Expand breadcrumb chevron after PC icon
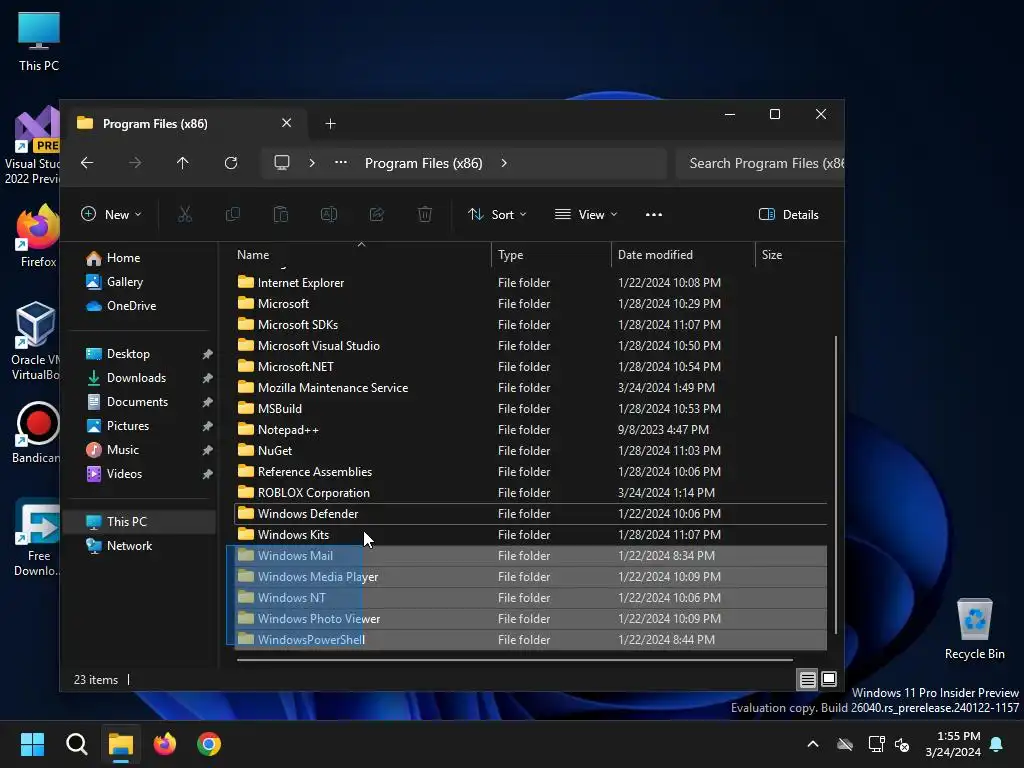The image size is (1024, 768). click(312, 163)
